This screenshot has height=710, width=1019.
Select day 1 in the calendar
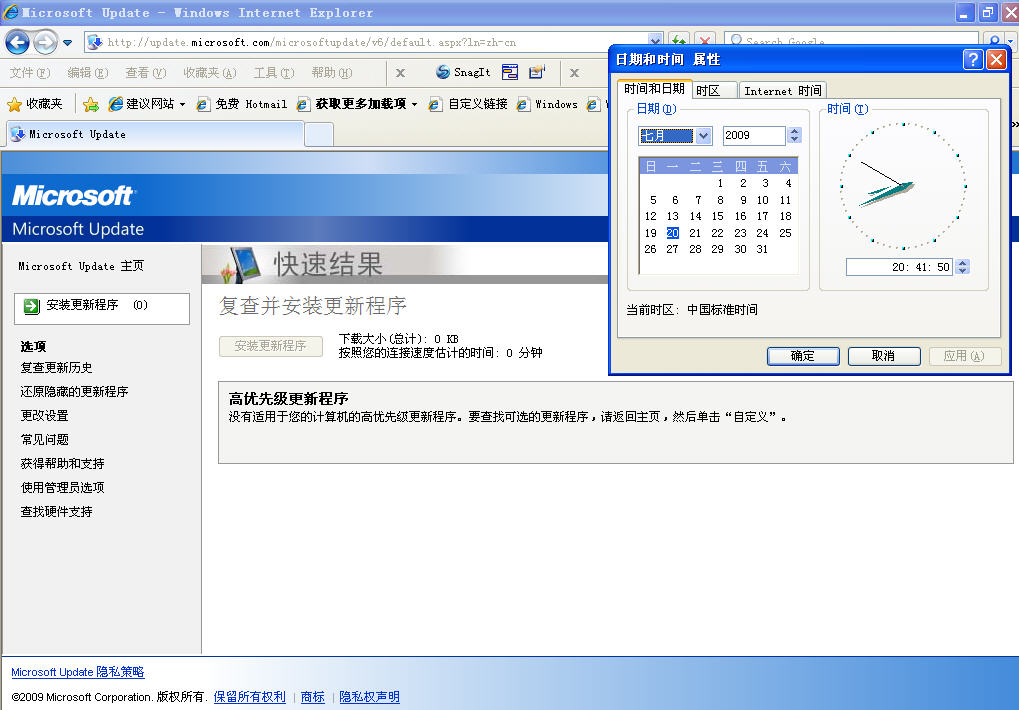coord(720,183)
